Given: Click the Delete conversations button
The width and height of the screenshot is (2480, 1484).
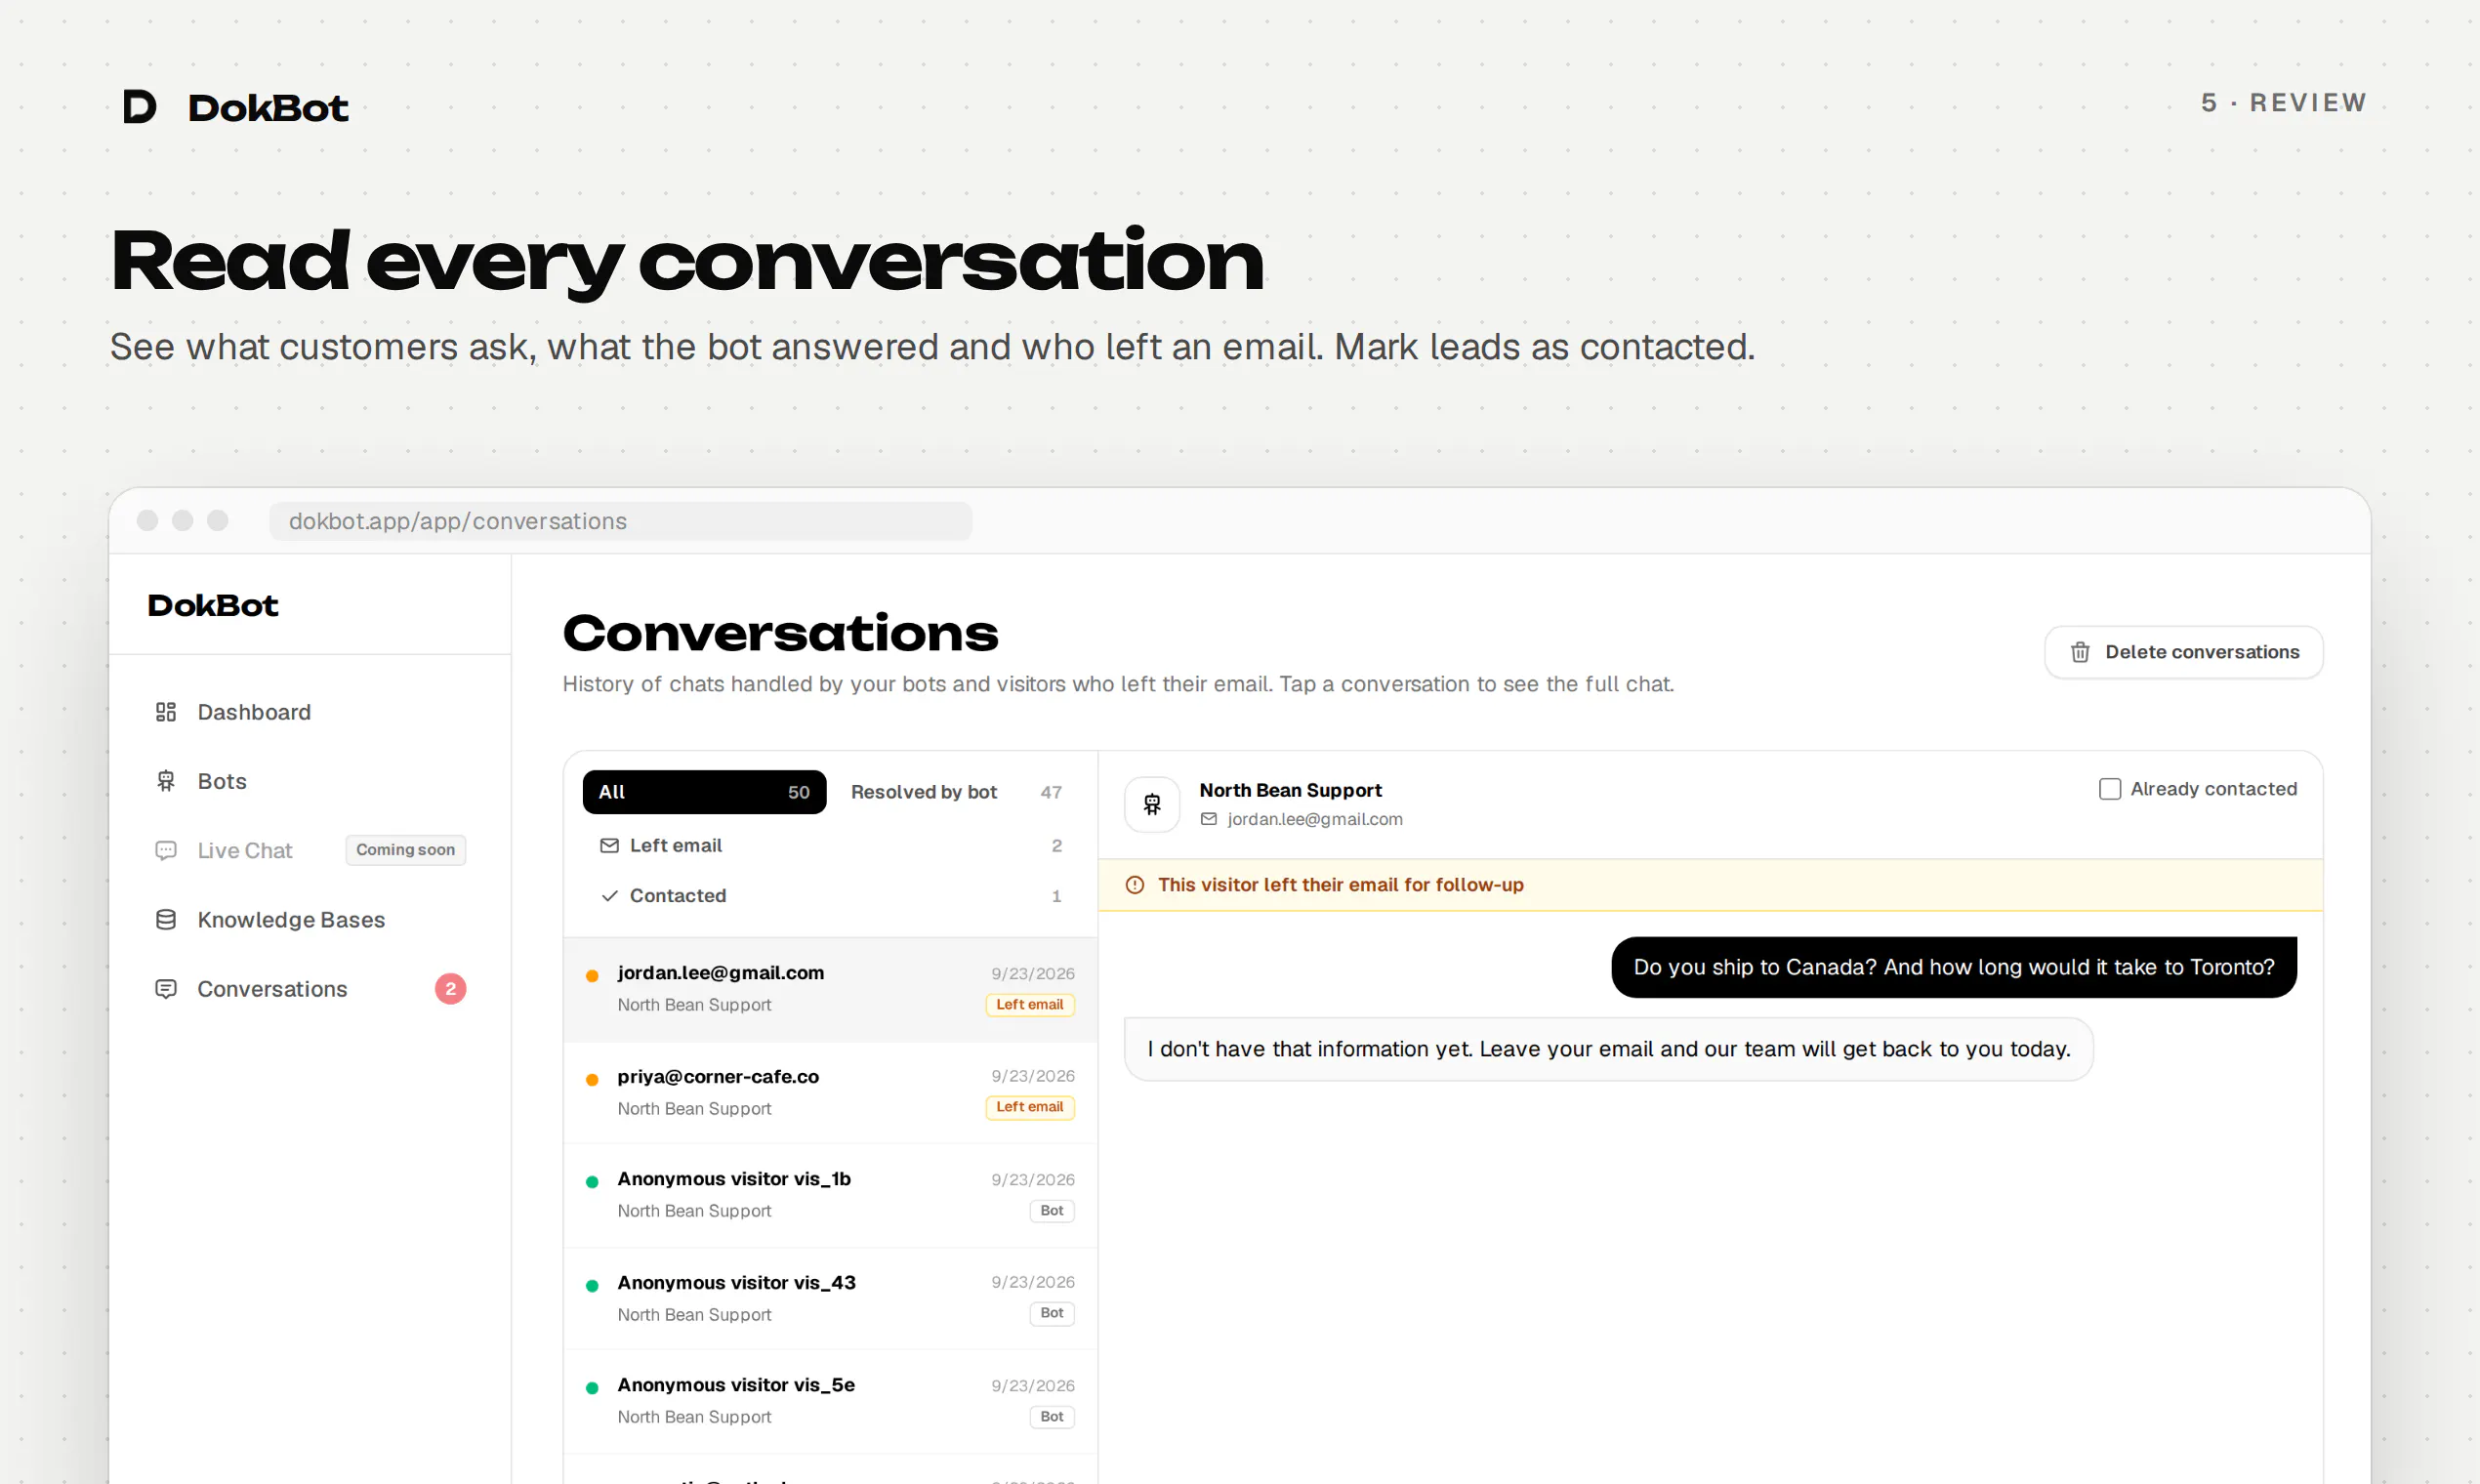Looking at the screenshot, I should [x=2184, y=652].
